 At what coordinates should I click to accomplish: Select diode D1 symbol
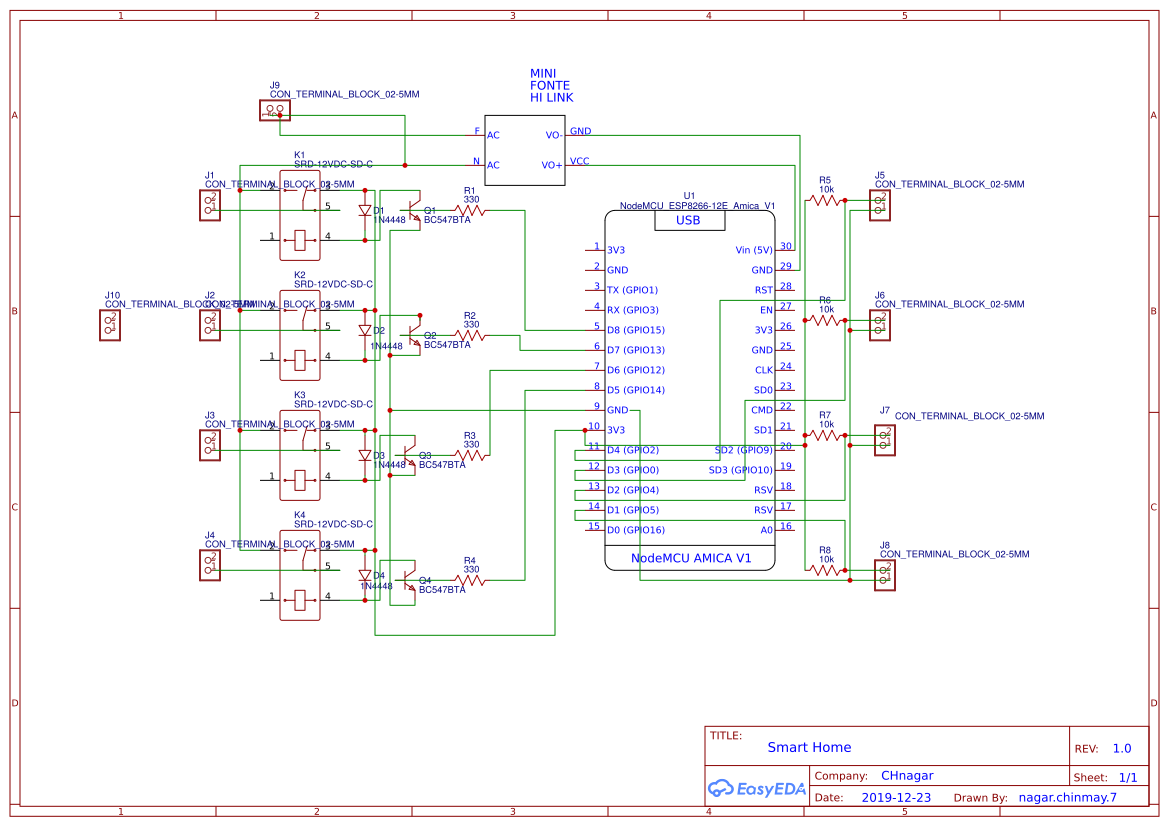(365, 211)
